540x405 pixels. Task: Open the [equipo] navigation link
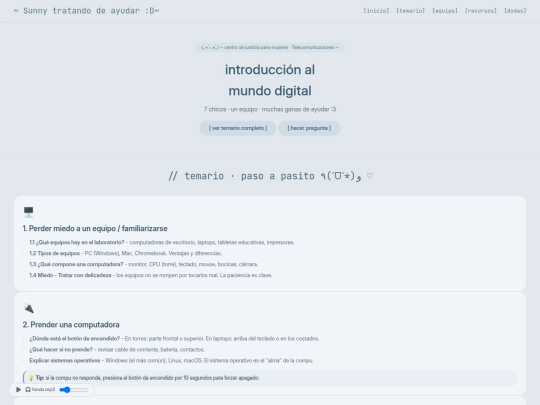445,11
